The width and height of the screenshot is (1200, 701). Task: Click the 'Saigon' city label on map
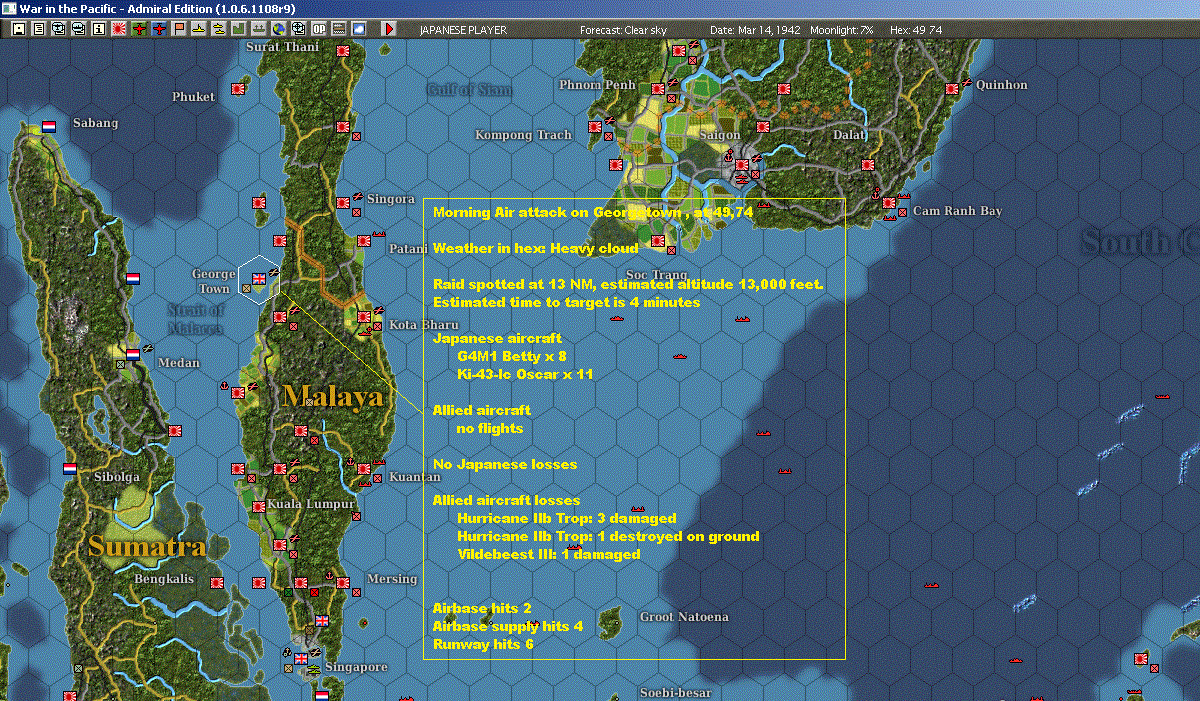[720, 135]
